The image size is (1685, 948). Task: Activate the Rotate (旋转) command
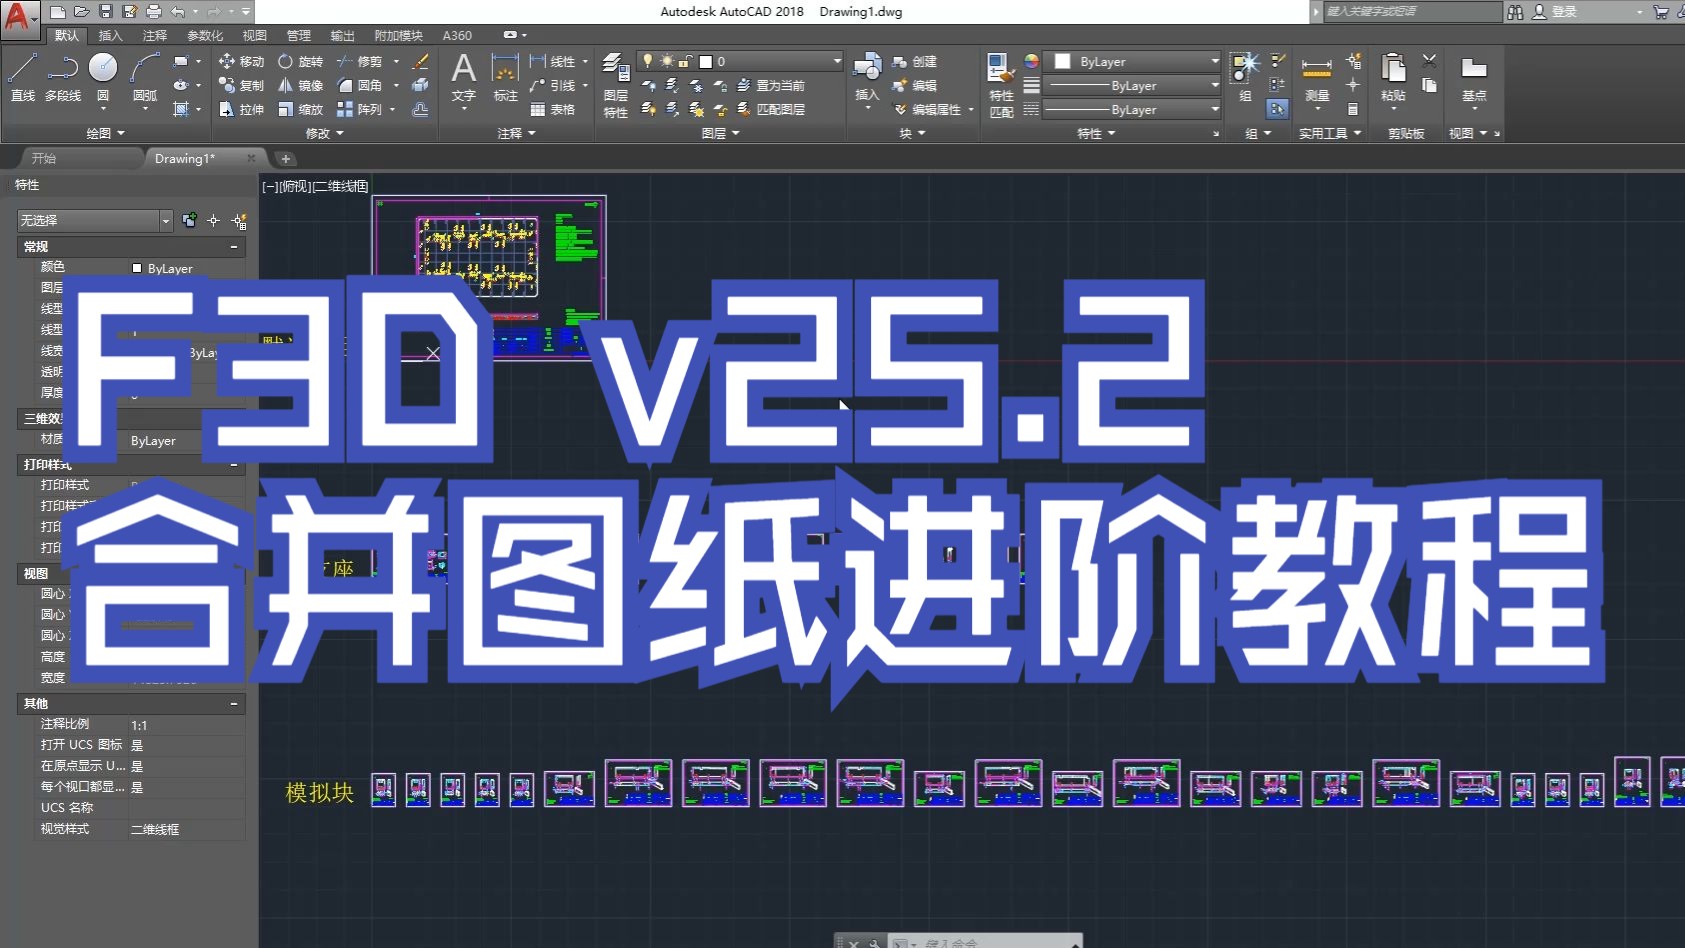tap(301, 61)
